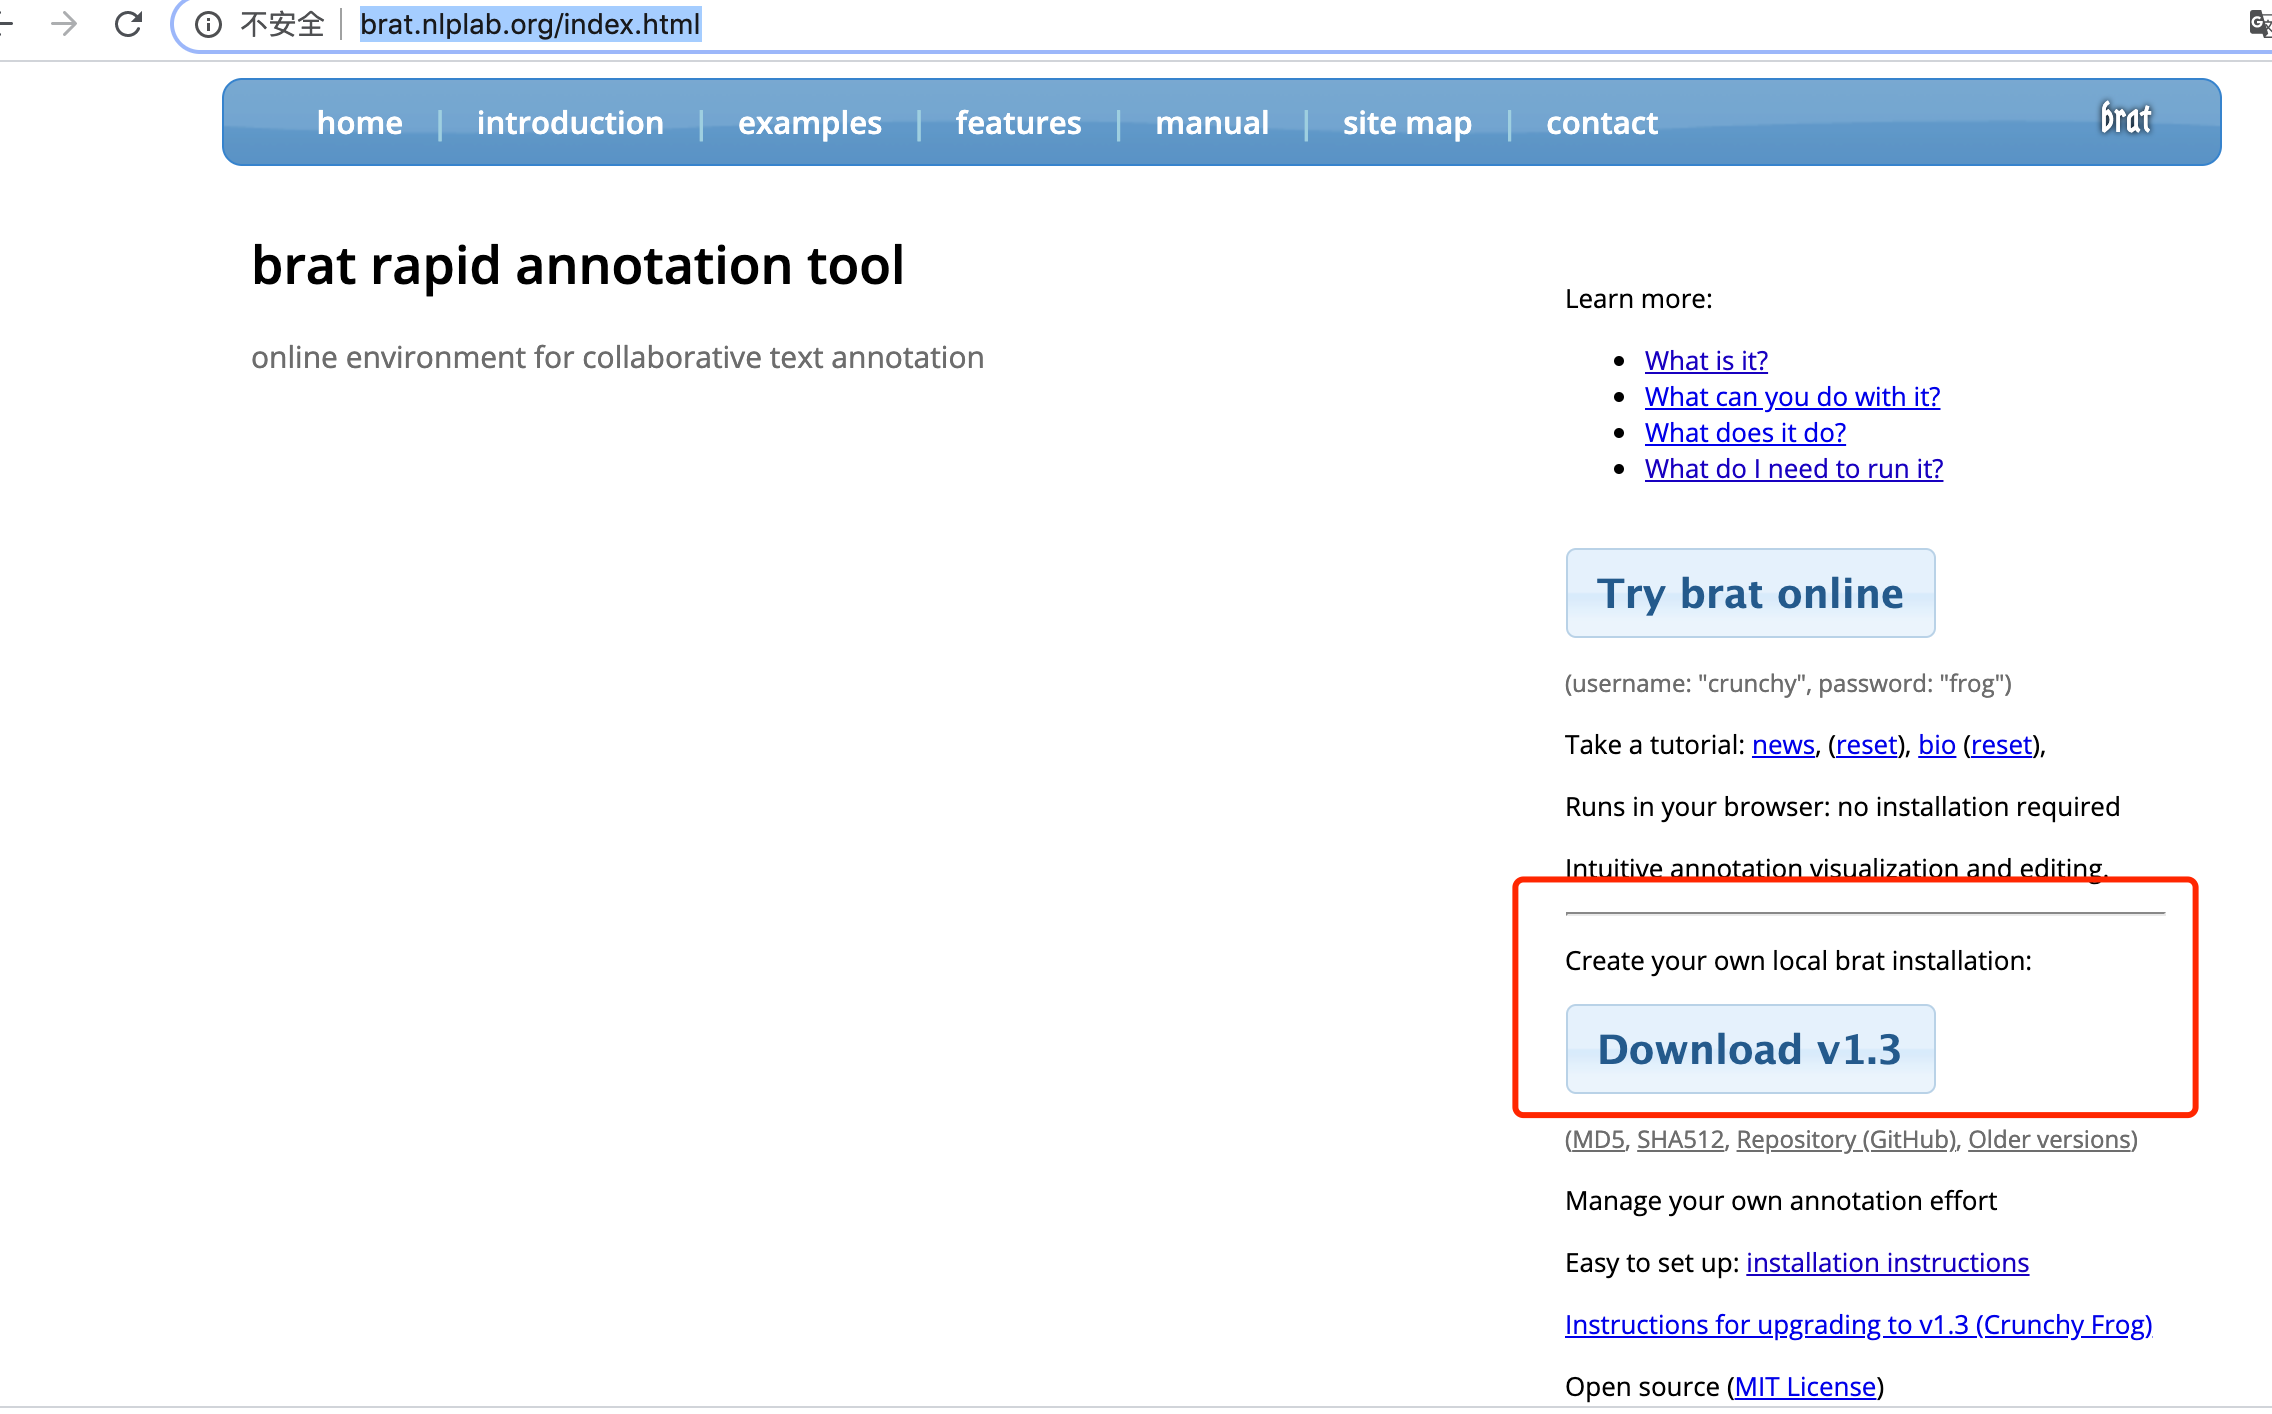Click the translate page icon
Screen dimensions: 2272x1414
[x=2259, y=24]
